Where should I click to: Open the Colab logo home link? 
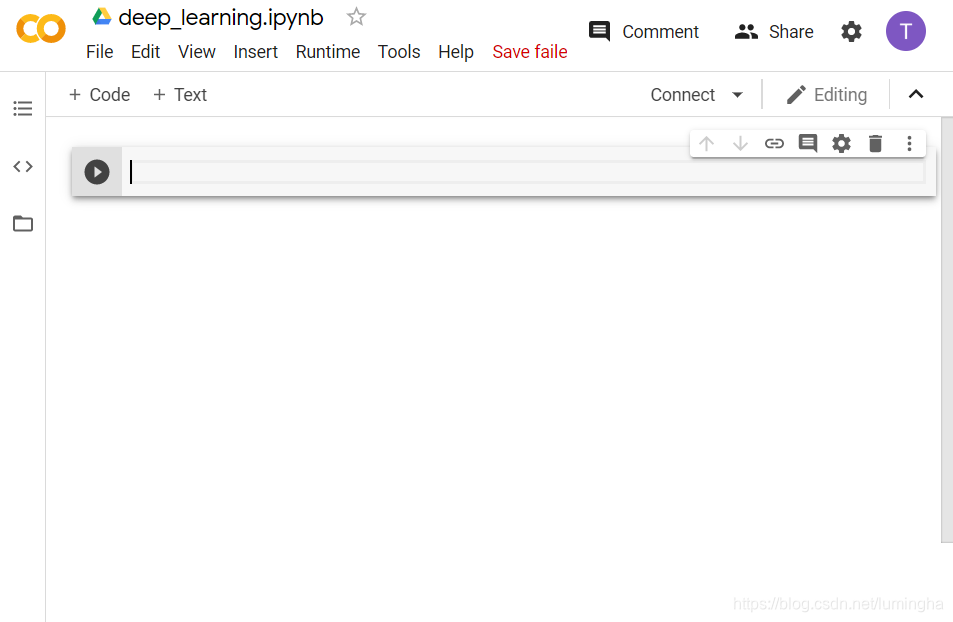click(x=41, y=29)
